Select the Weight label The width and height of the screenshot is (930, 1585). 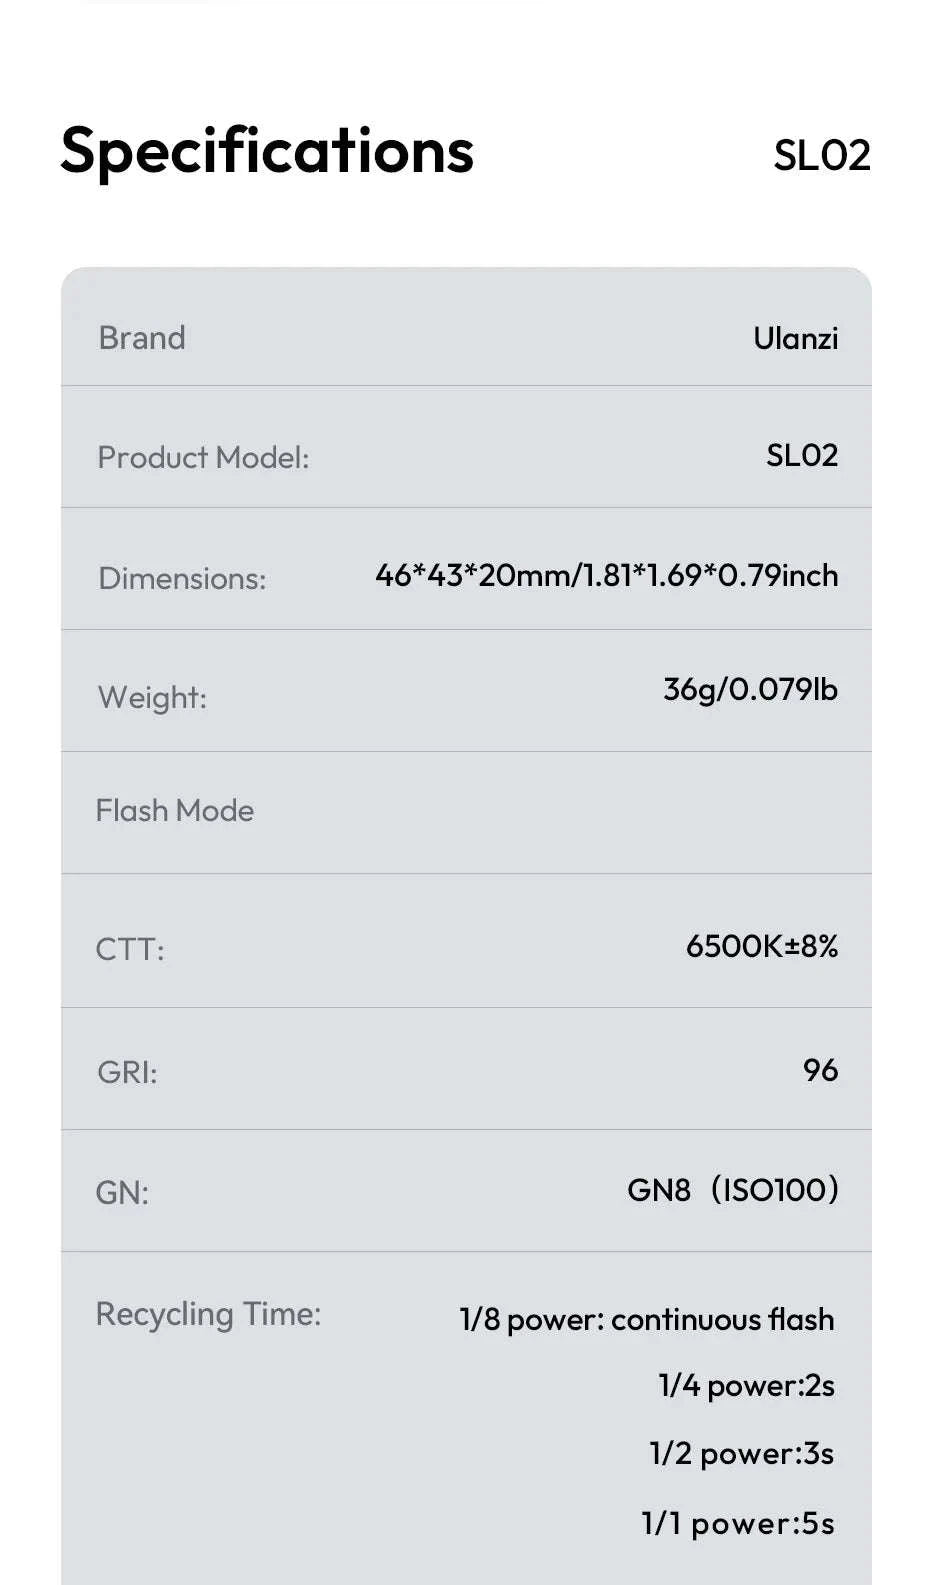[152, 697]
